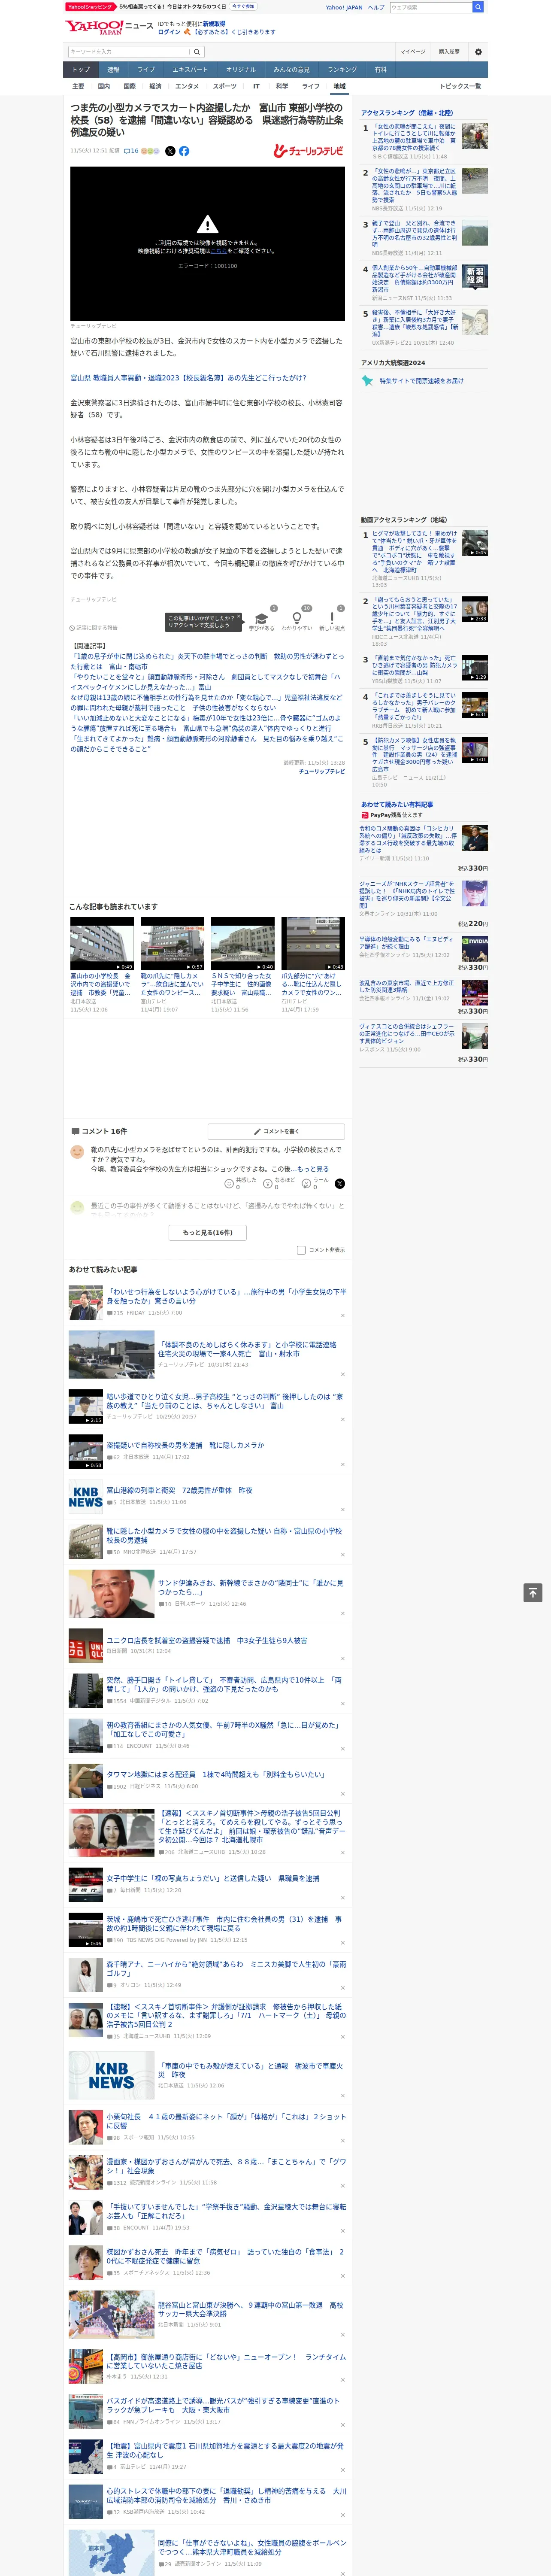The width and height of the screenshot is (551, 2576).
Task: Click the チューリップテレビ logo beside the headline
Action: (309, 151)
